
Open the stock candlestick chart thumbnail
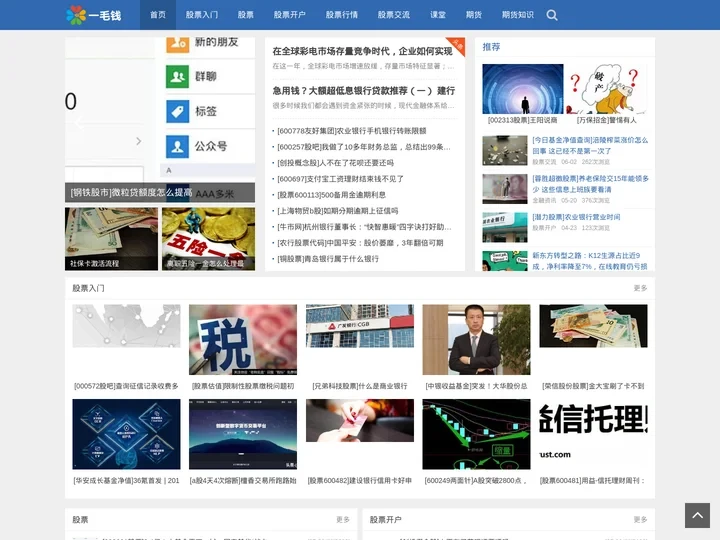pyautogui.click(x=476, y=434)
